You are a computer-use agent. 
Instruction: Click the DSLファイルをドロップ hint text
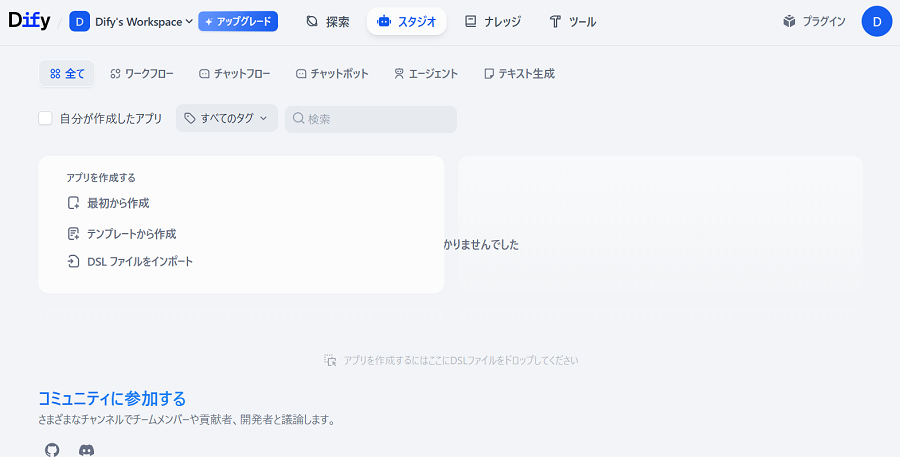click(x=461, y=361)
